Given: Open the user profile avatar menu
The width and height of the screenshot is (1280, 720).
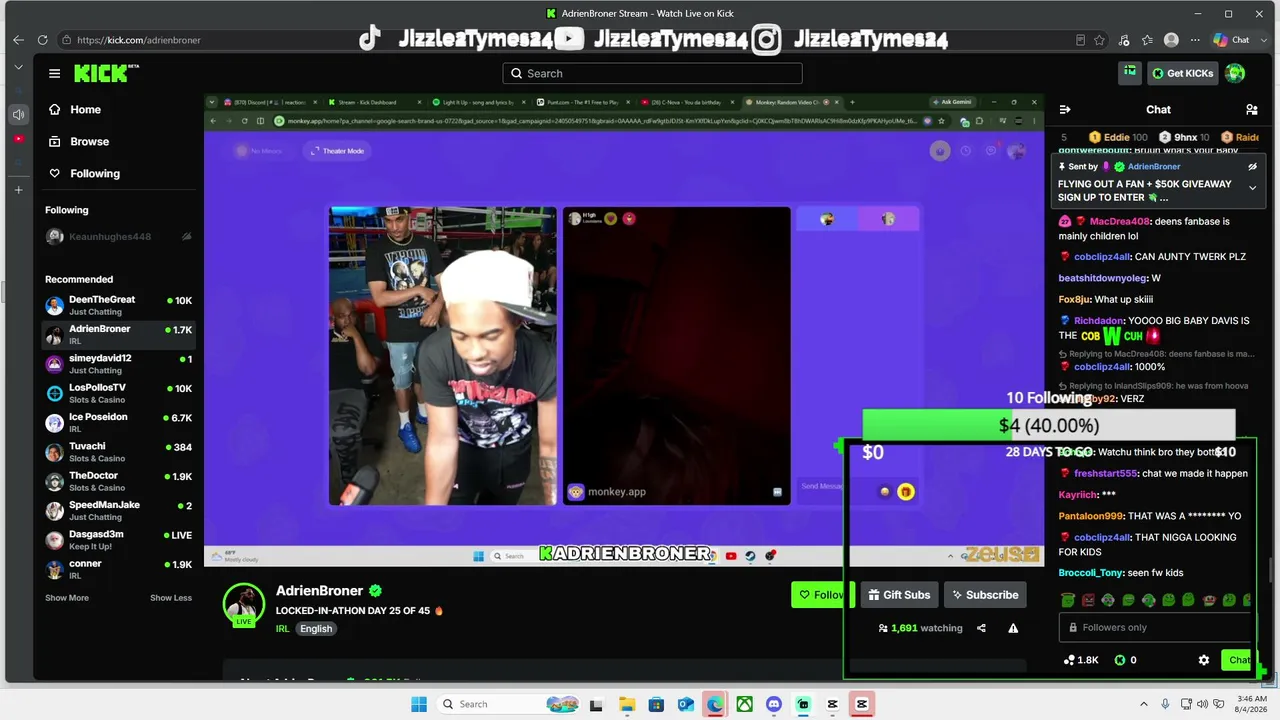Looking at the screenshot, I should click(1236, 73).
